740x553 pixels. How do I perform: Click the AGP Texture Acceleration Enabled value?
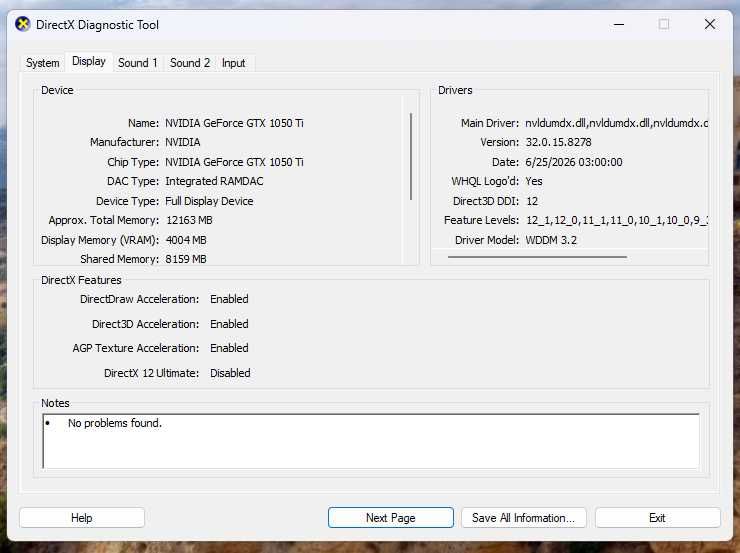(229, 348)
